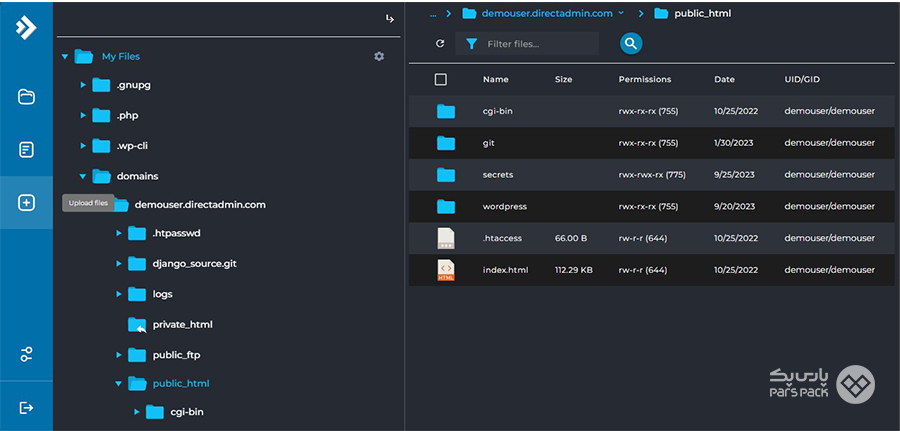900x431 pixels.
Task: Click the filter funnel icon
Action: [x=471, y=44]
